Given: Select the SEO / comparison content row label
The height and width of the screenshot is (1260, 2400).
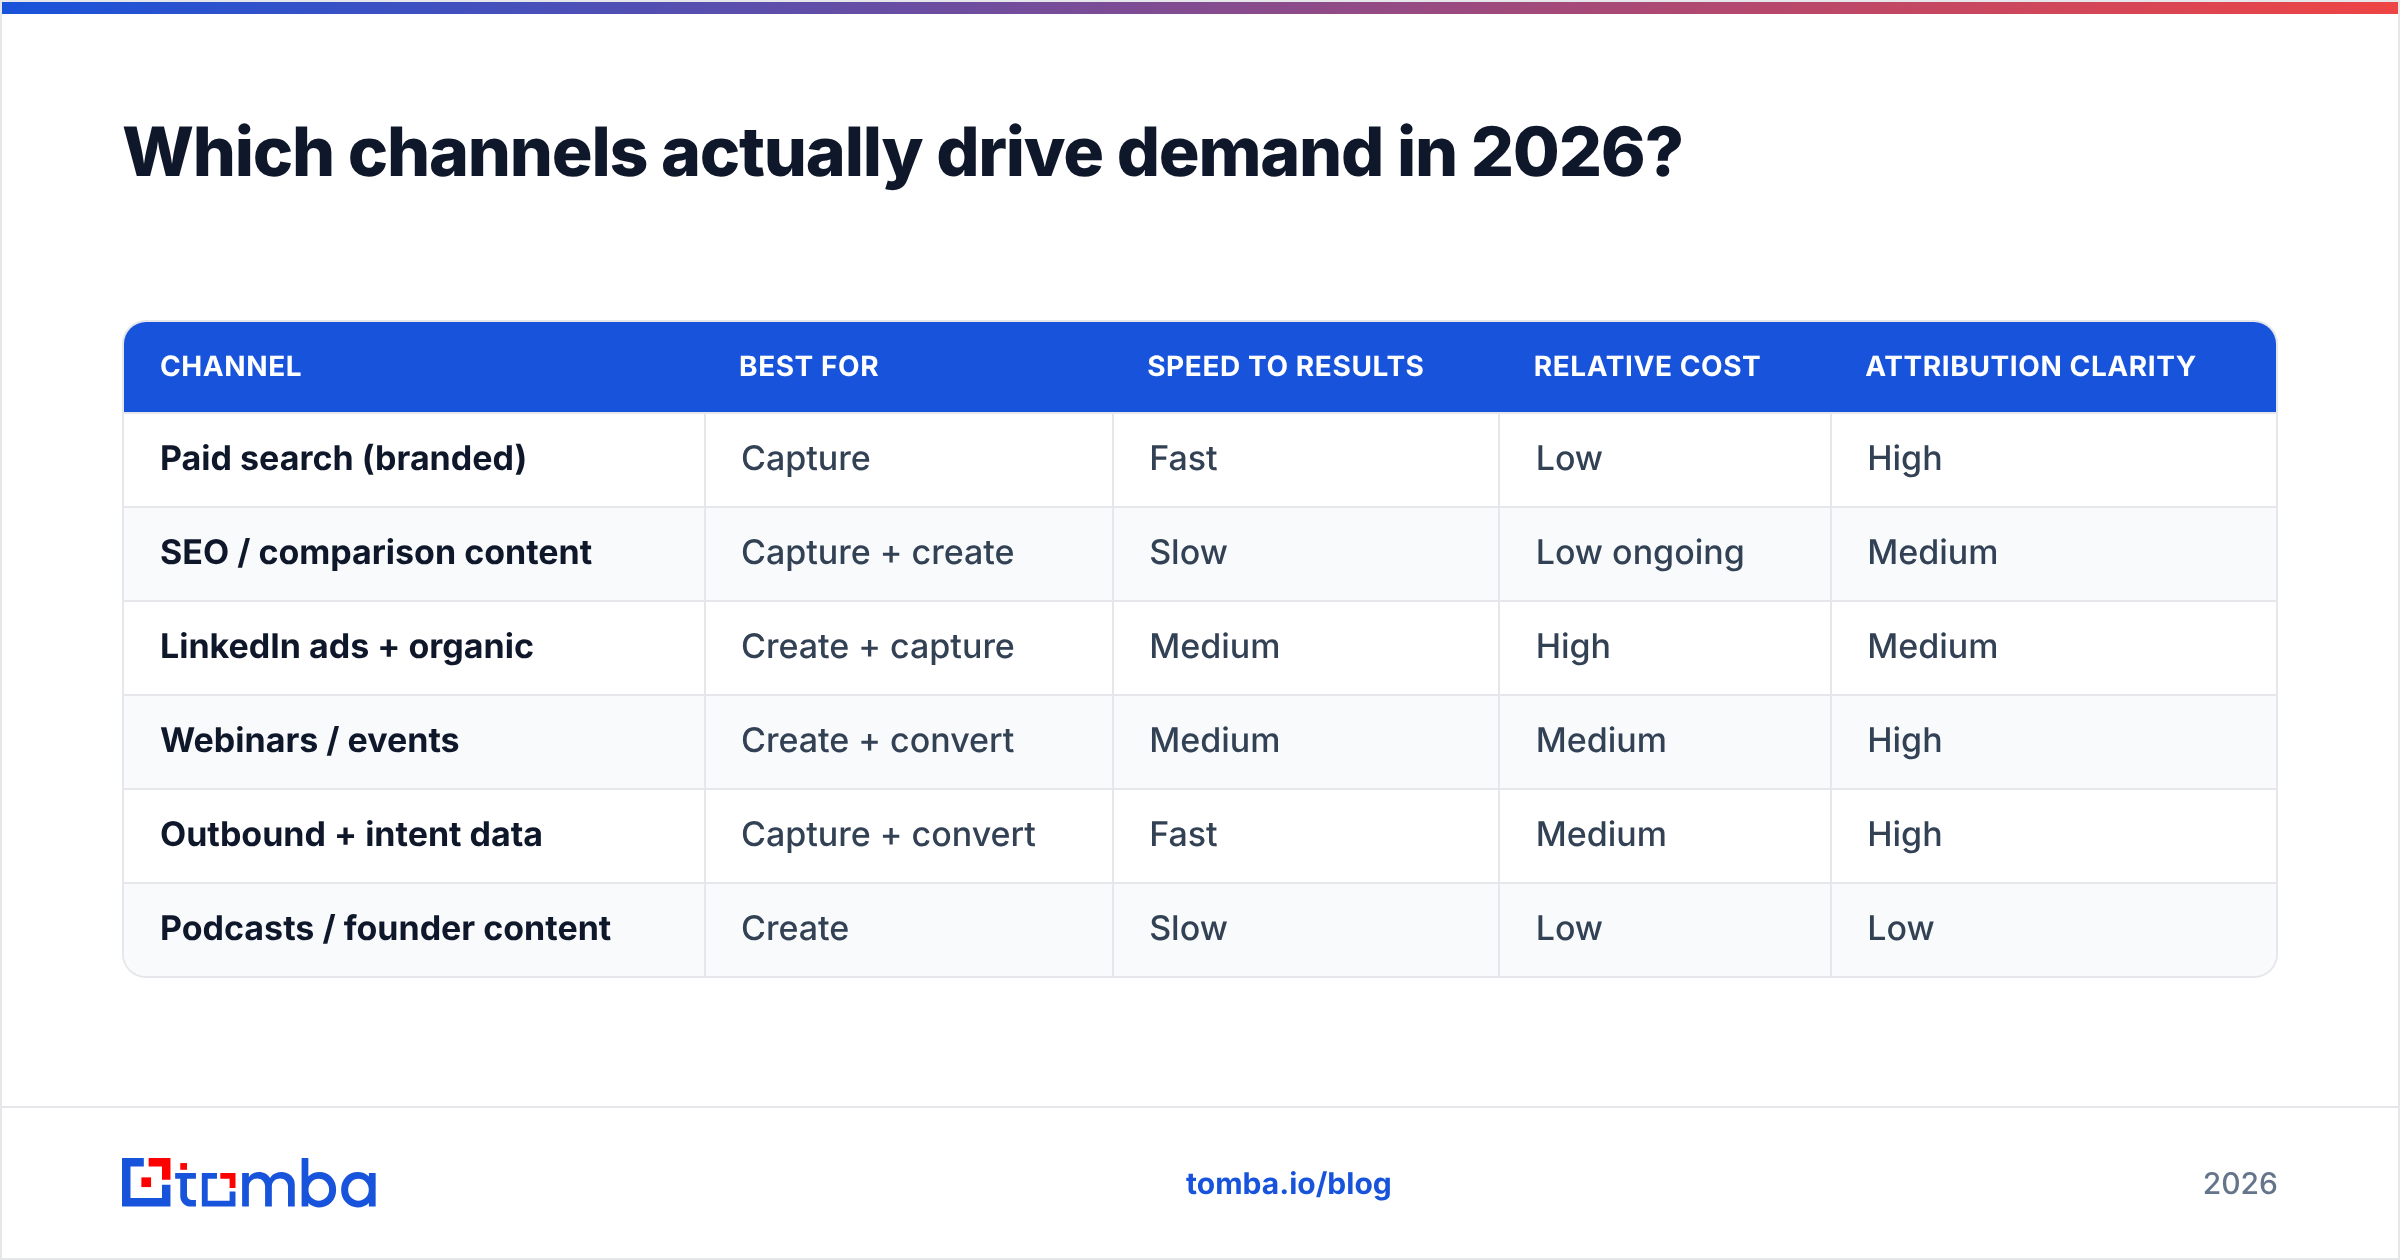Looking at the screenshot, I should pos(376,552).
